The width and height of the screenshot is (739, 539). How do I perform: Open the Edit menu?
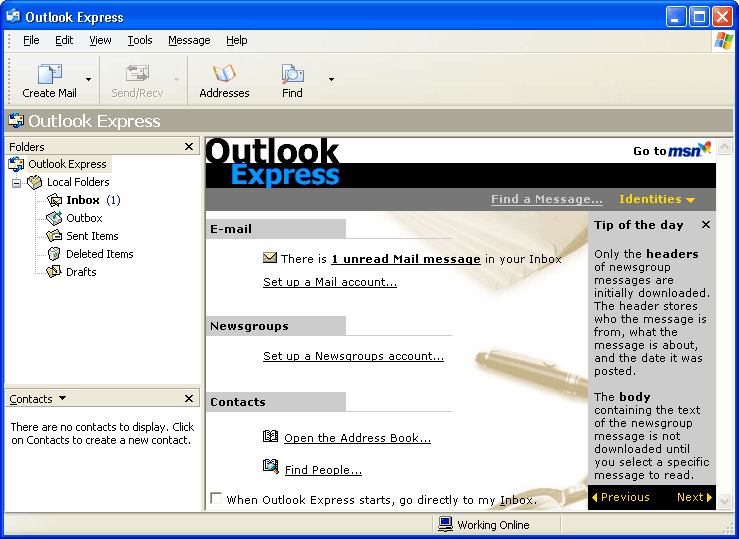point(64,41)
